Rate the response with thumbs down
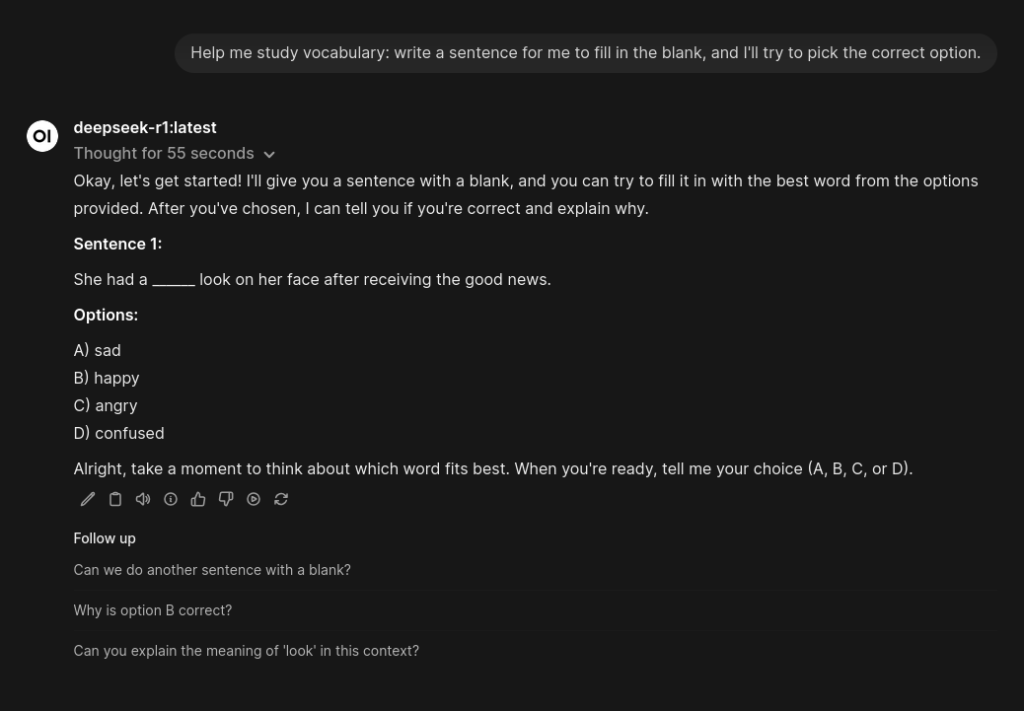The width and height of the screenshot is (1024, 711). 225,498
